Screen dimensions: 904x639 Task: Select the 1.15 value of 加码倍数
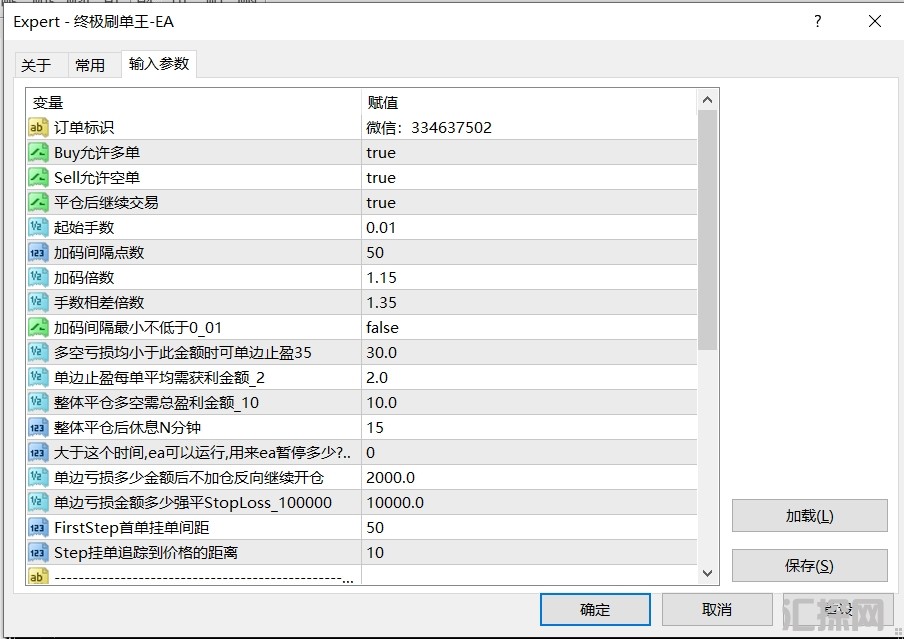[529, 277]
